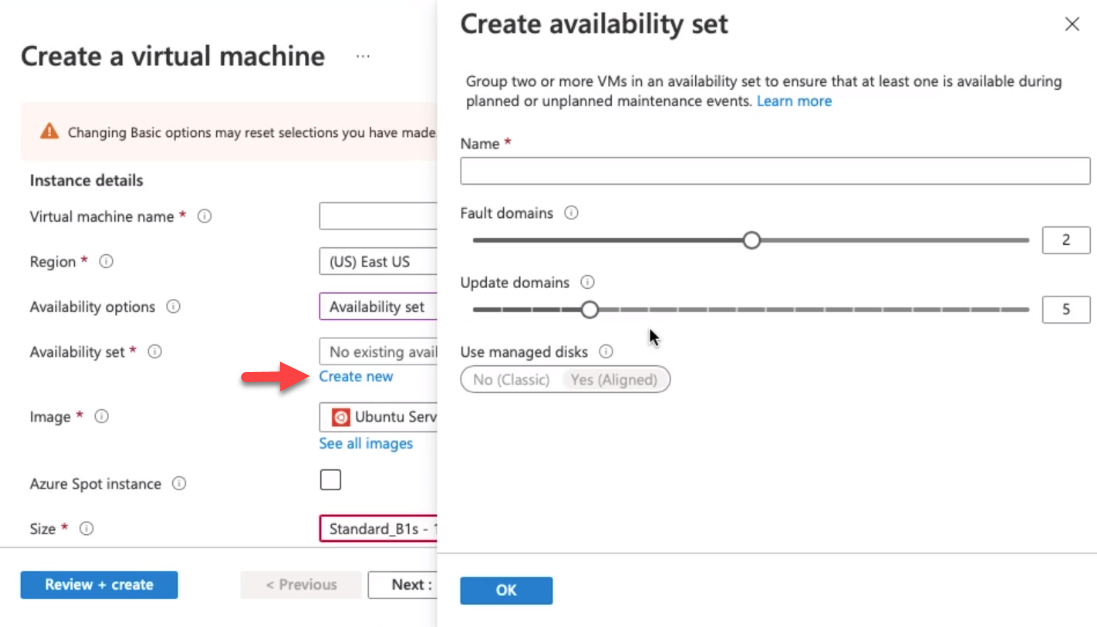The width and height of the screenshot is (1097, 627).
Task: Click the Create new link under Availability set
Action: tap(356, 376)
